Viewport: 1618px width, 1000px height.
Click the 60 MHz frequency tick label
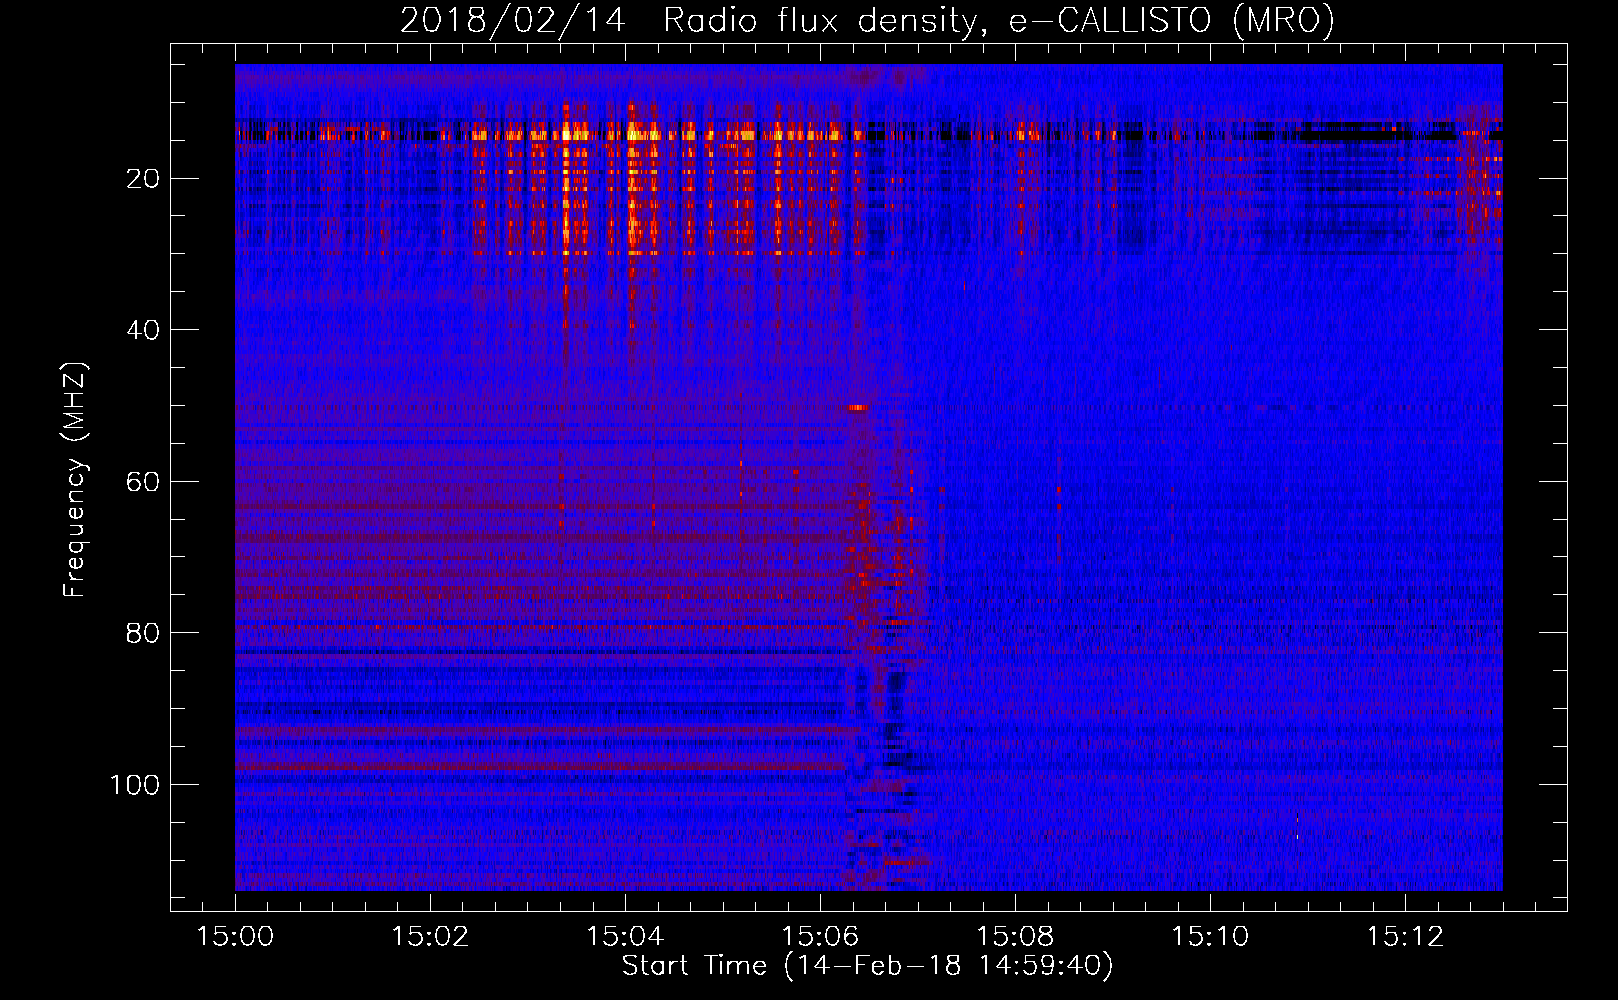[144, 482]
